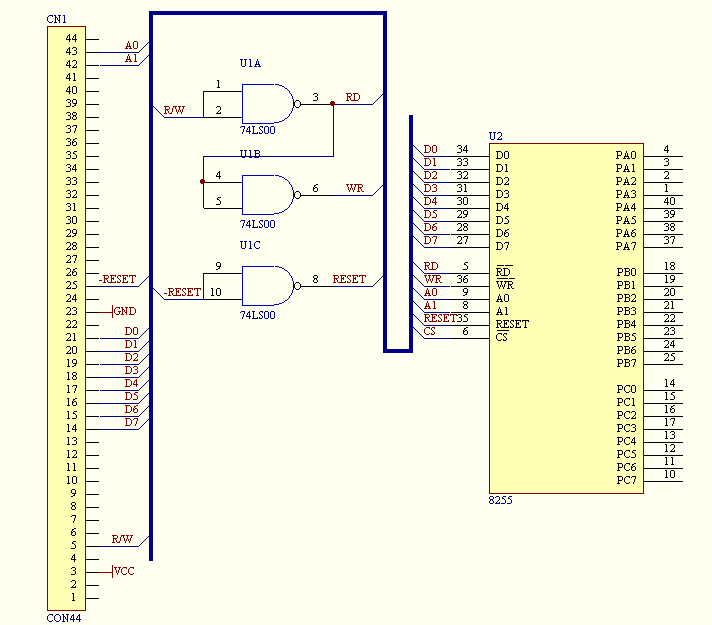Select the U2 designator label
The width and height of the screenshot is (712, 625).
pos(495,136)
